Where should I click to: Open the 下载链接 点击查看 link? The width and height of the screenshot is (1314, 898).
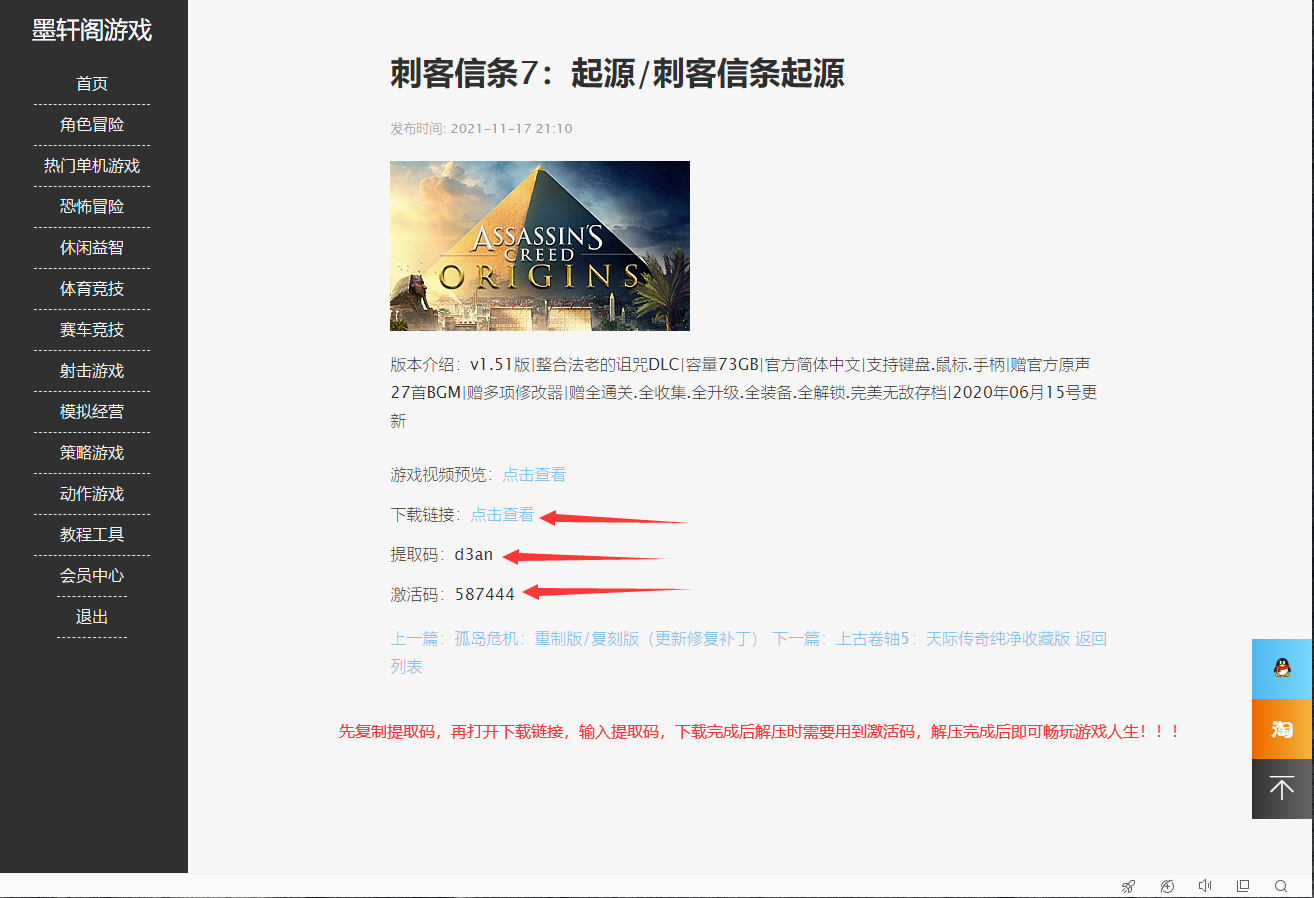(502, 515)
